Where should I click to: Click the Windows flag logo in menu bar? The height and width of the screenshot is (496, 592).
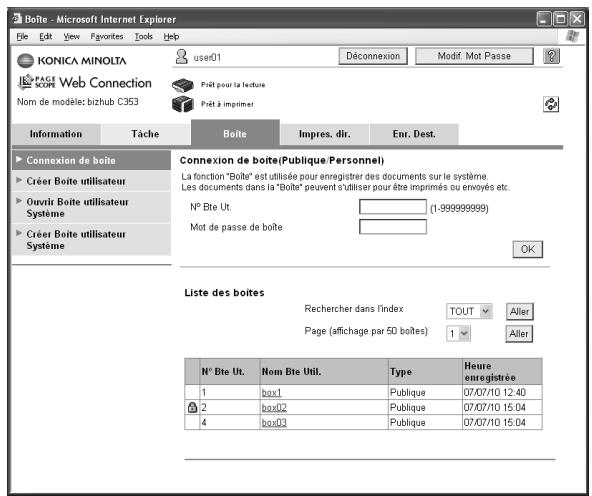572,36
